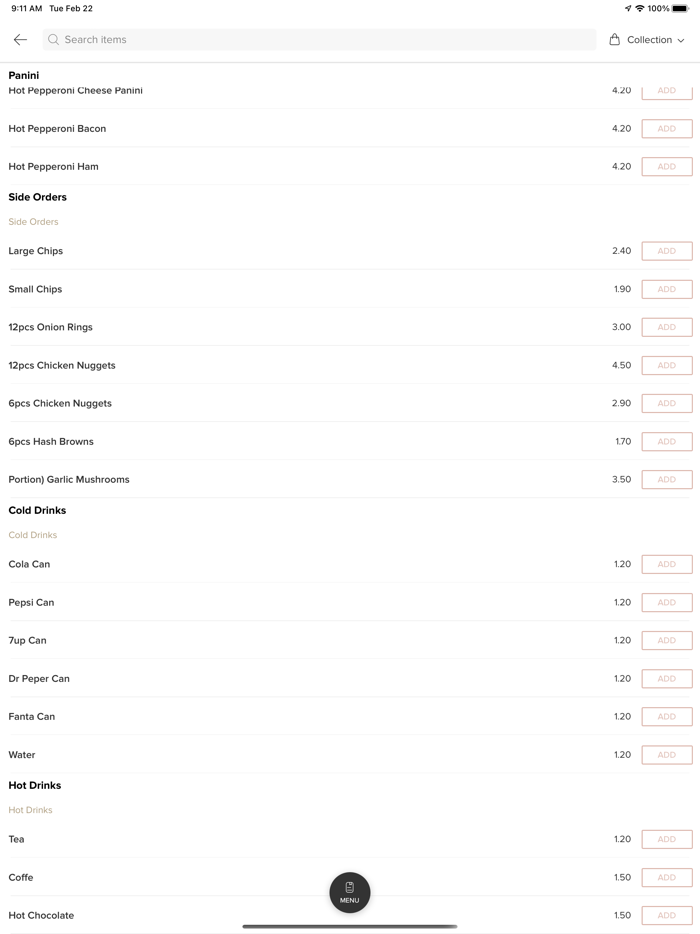The height and width of the screenshot is (934, 700).
Task: Add 12pcs Onion Rings to order
Action: [x=667, y=327]
